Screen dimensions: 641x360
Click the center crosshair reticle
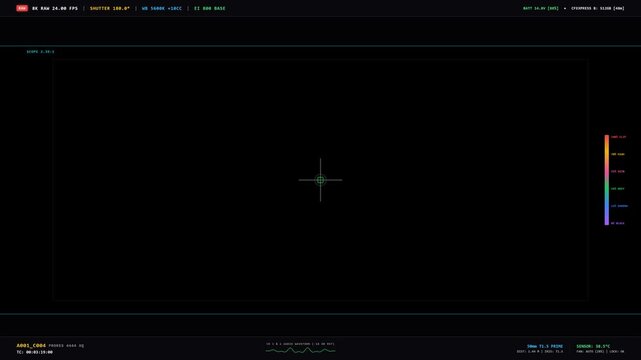click(320, 180)
